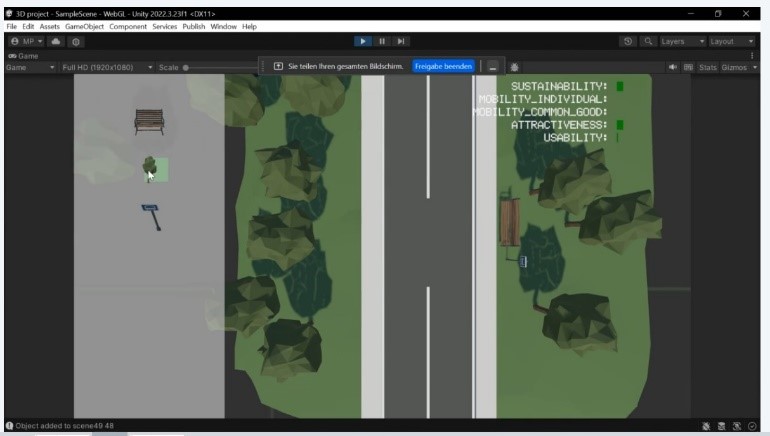
Task: Click the Play button in toolbar
Action: [x=363, y=41]
